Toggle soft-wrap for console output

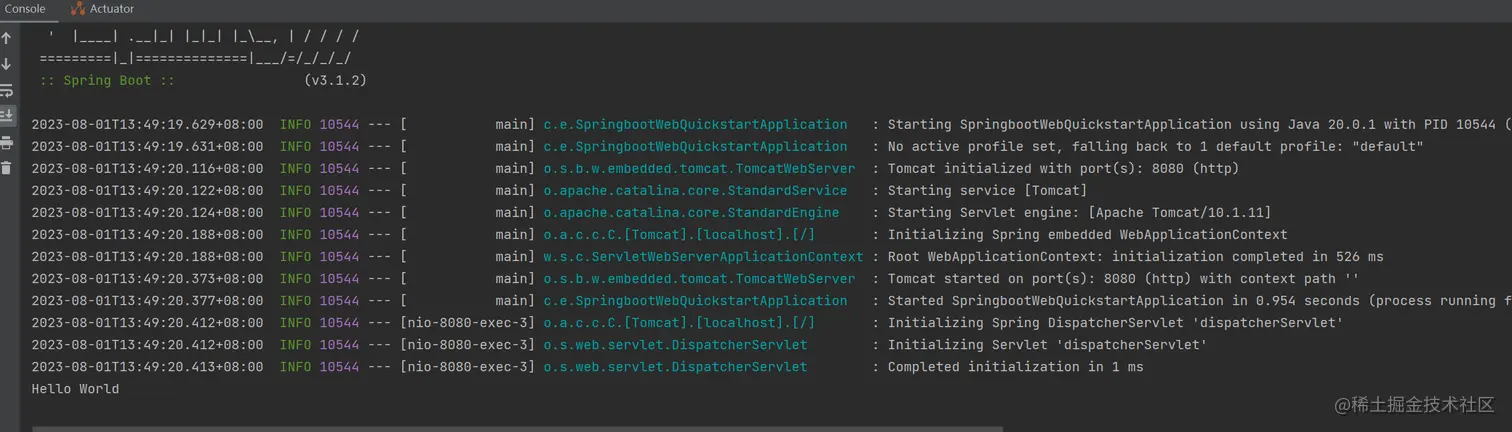[x=7, y=90]
